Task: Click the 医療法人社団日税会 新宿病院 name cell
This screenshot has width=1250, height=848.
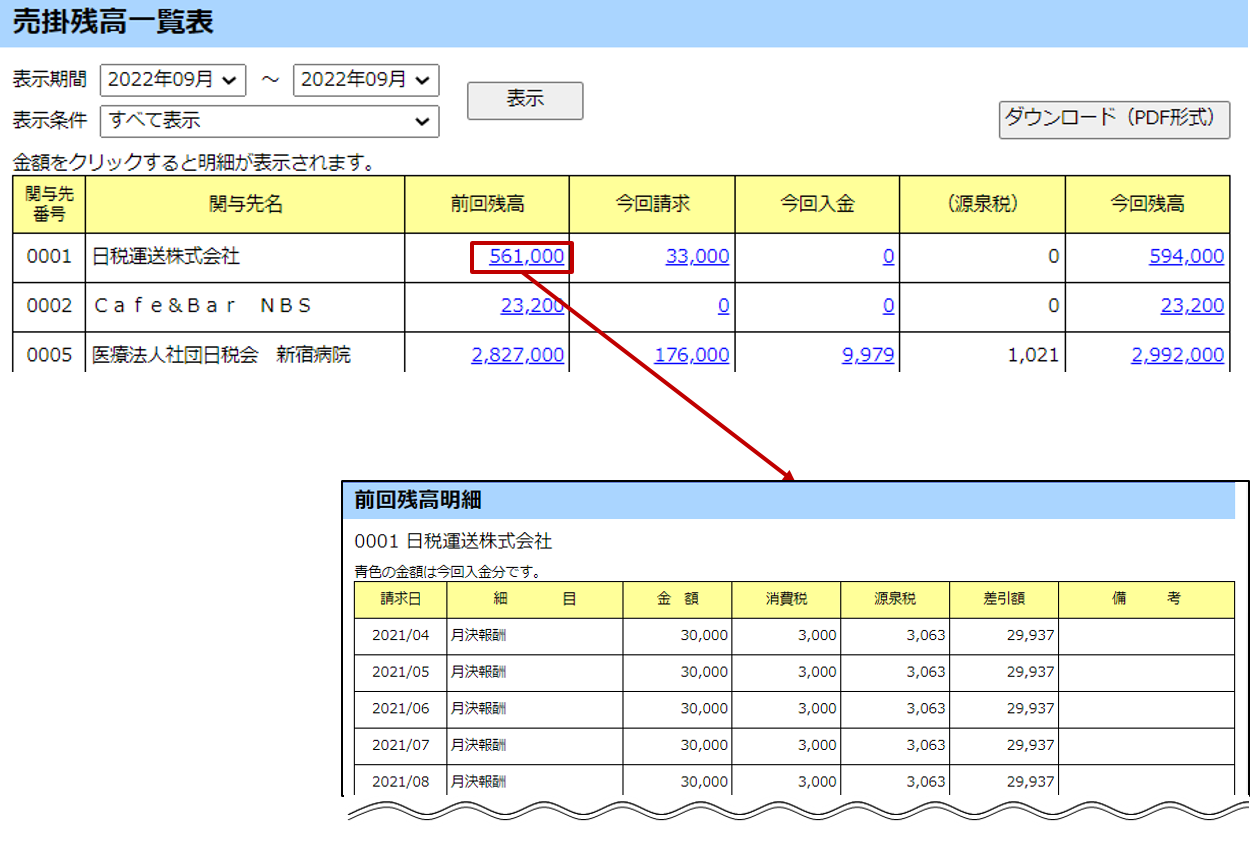Action: pos(221,355)
